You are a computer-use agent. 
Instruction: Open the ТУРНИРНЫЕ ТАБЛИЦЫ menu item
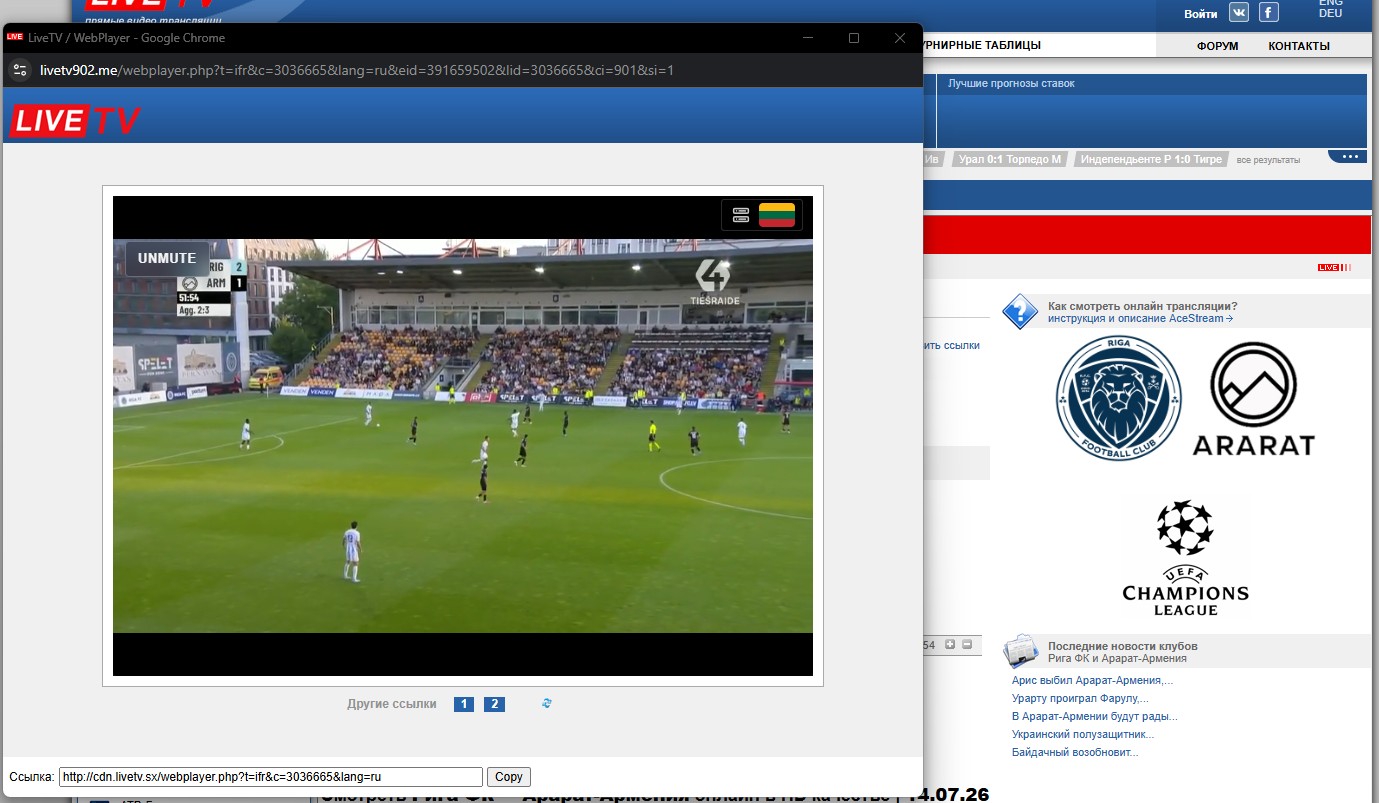pos(982,45)
